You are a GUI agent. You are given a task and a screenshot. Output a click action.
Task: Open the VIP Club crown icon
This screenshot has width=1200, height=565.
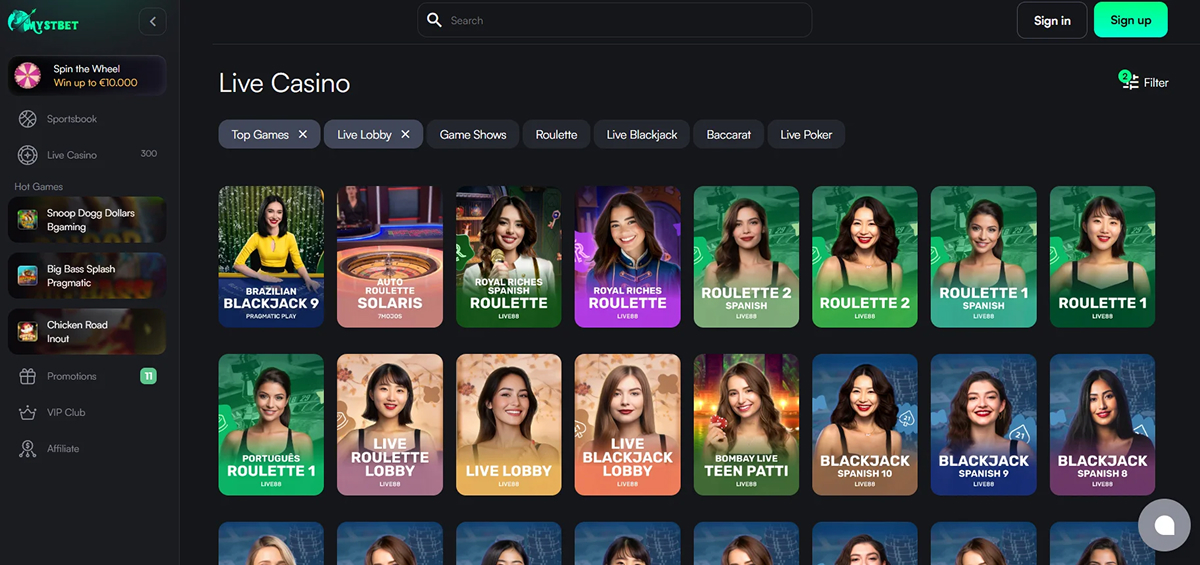(x=28, y=413)
